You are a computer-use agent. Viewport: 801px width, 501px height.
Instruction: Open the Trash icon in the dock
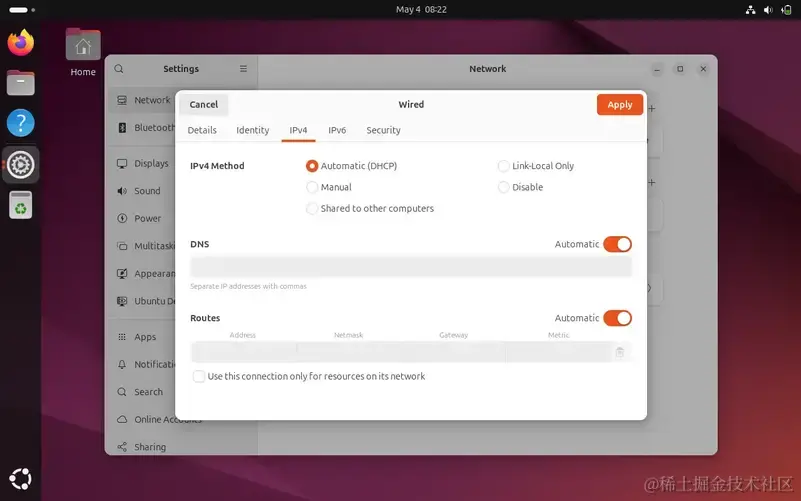tap(20, 205)
